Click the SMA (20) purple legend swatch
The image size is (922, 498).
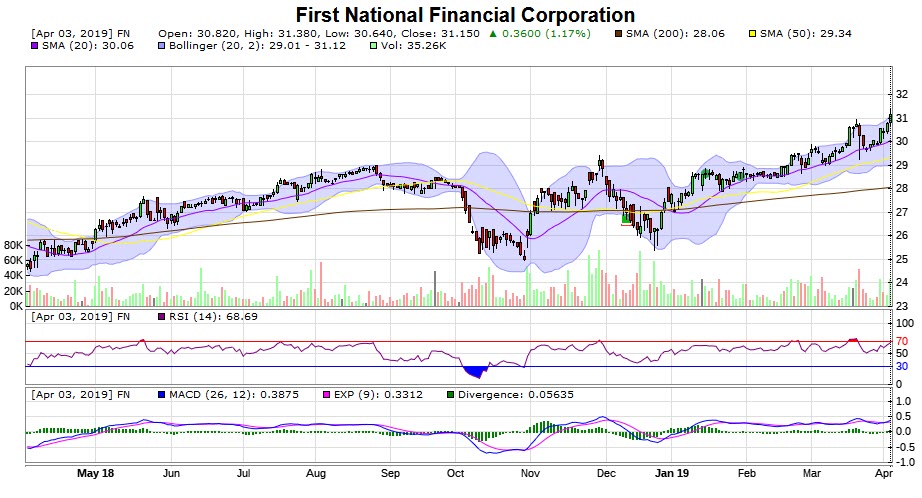(x=35, y=46)
